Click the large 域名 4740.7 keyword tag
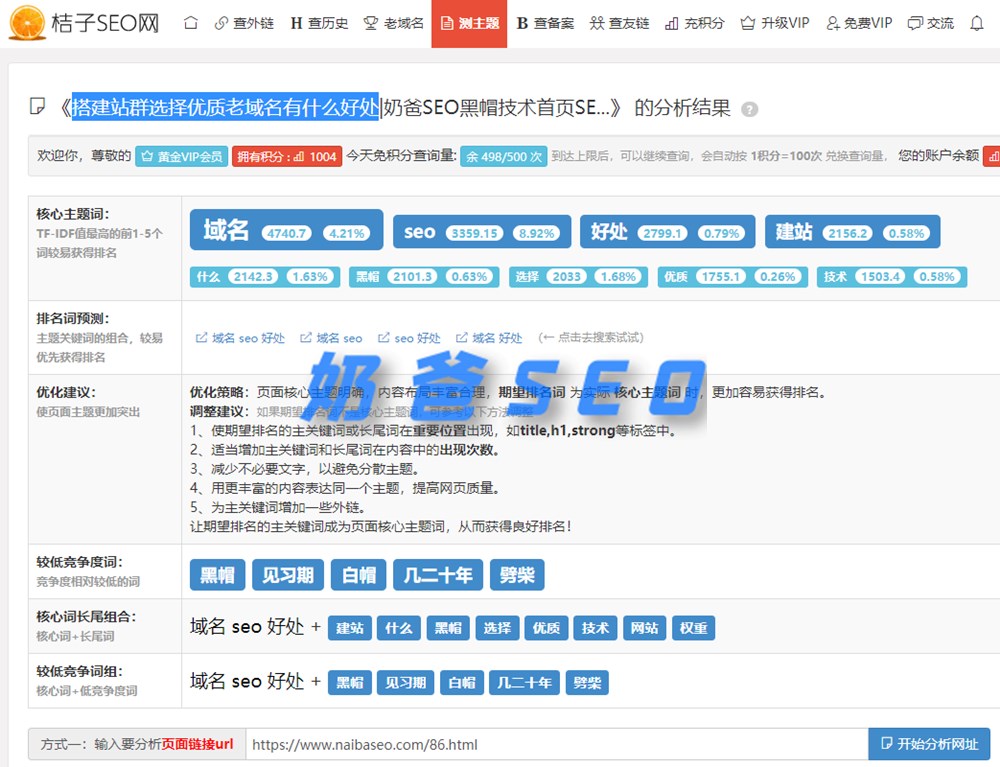Screen dimensions: 1000x767 click(x=286, y=230)
